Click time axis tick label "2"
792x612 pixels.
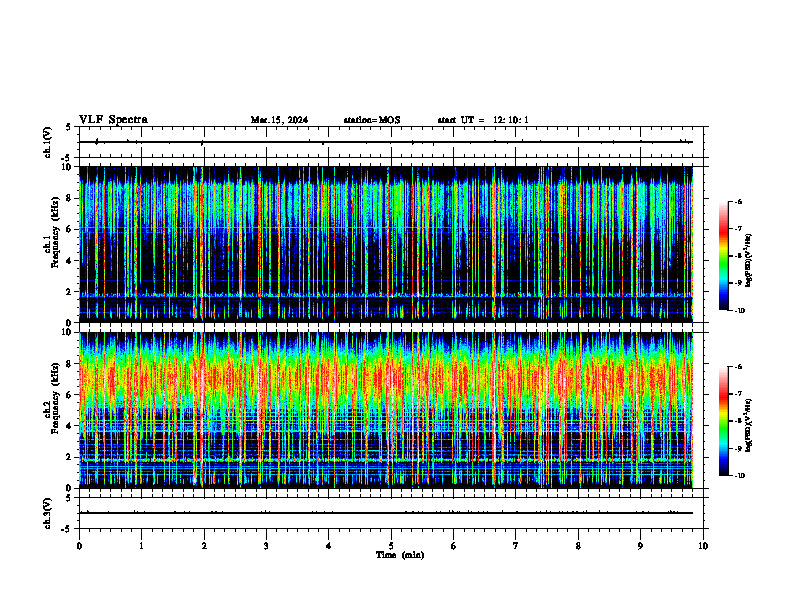(x=204, y=546)
